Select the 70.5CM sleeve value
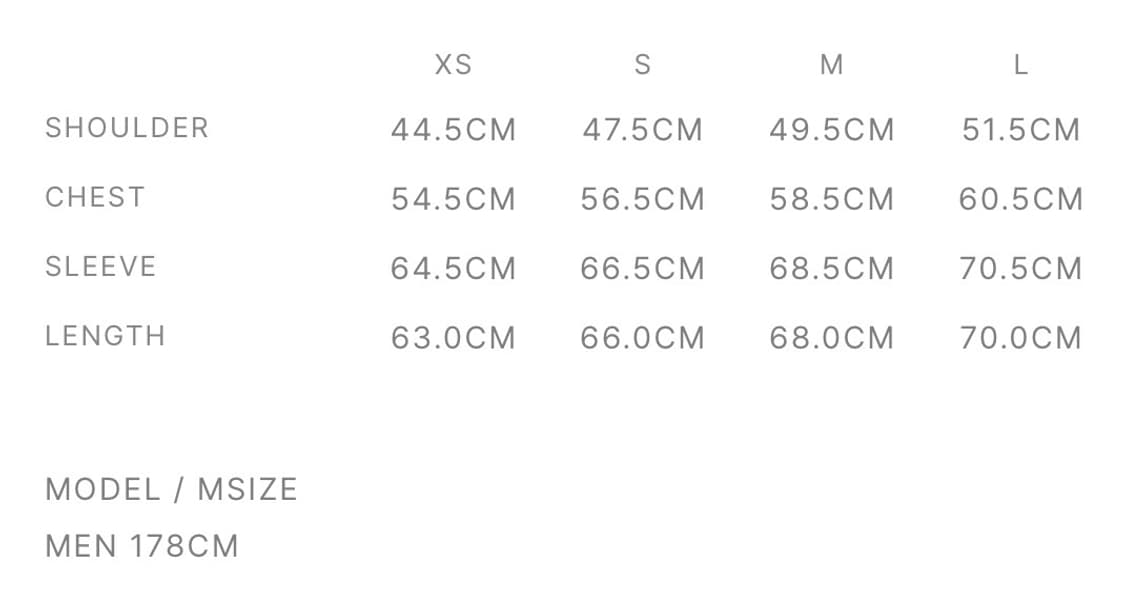 pos(1020,268)
